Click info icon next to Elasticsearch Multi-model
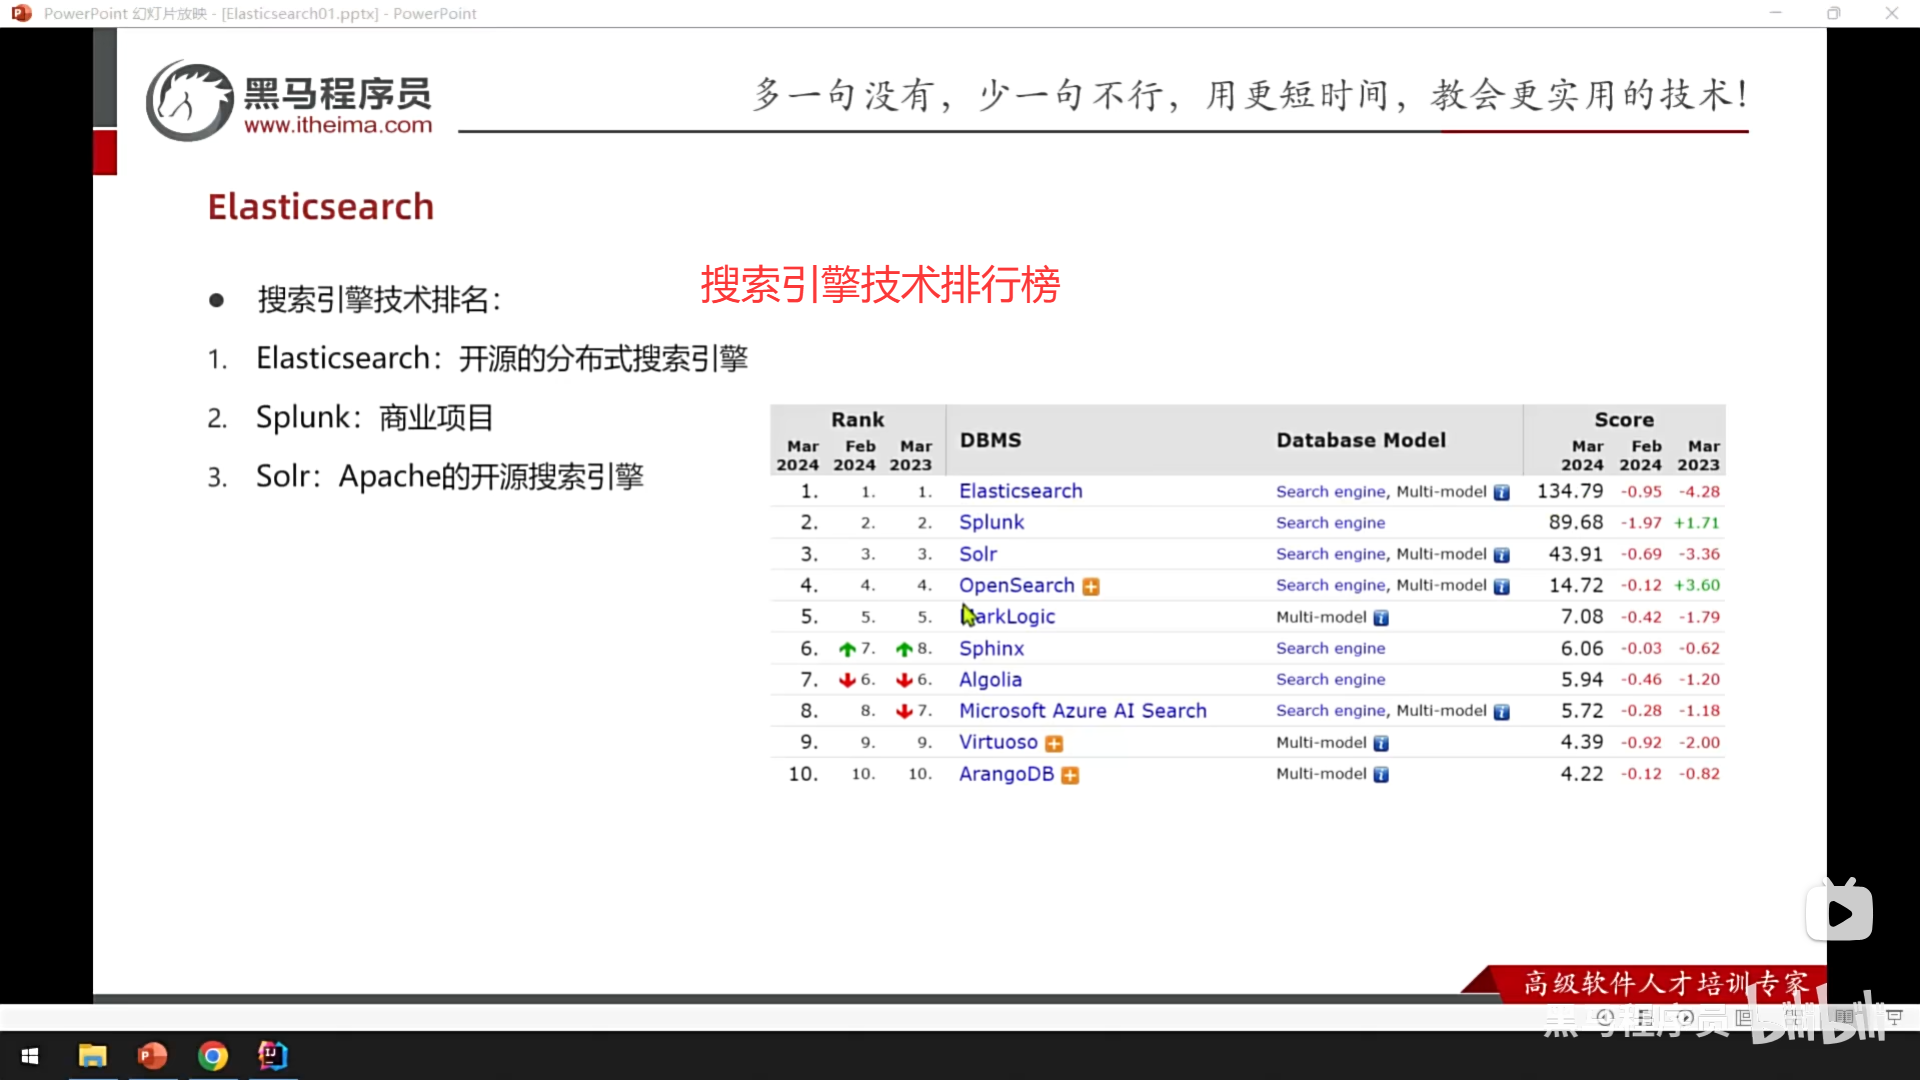 tap(1502, 493)
